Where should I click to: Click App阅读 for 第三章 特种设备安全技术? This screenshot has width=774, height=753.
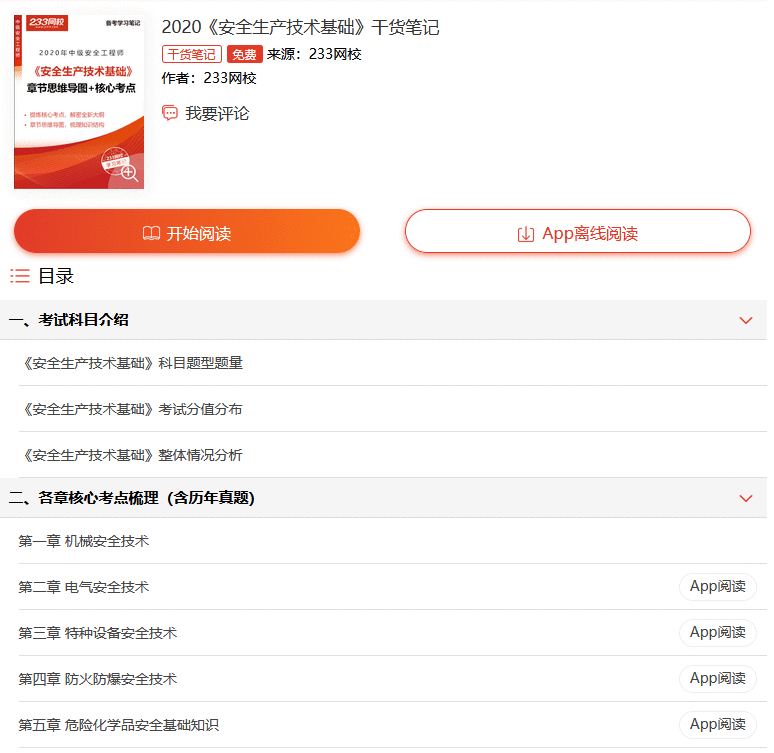click(717, 633)
